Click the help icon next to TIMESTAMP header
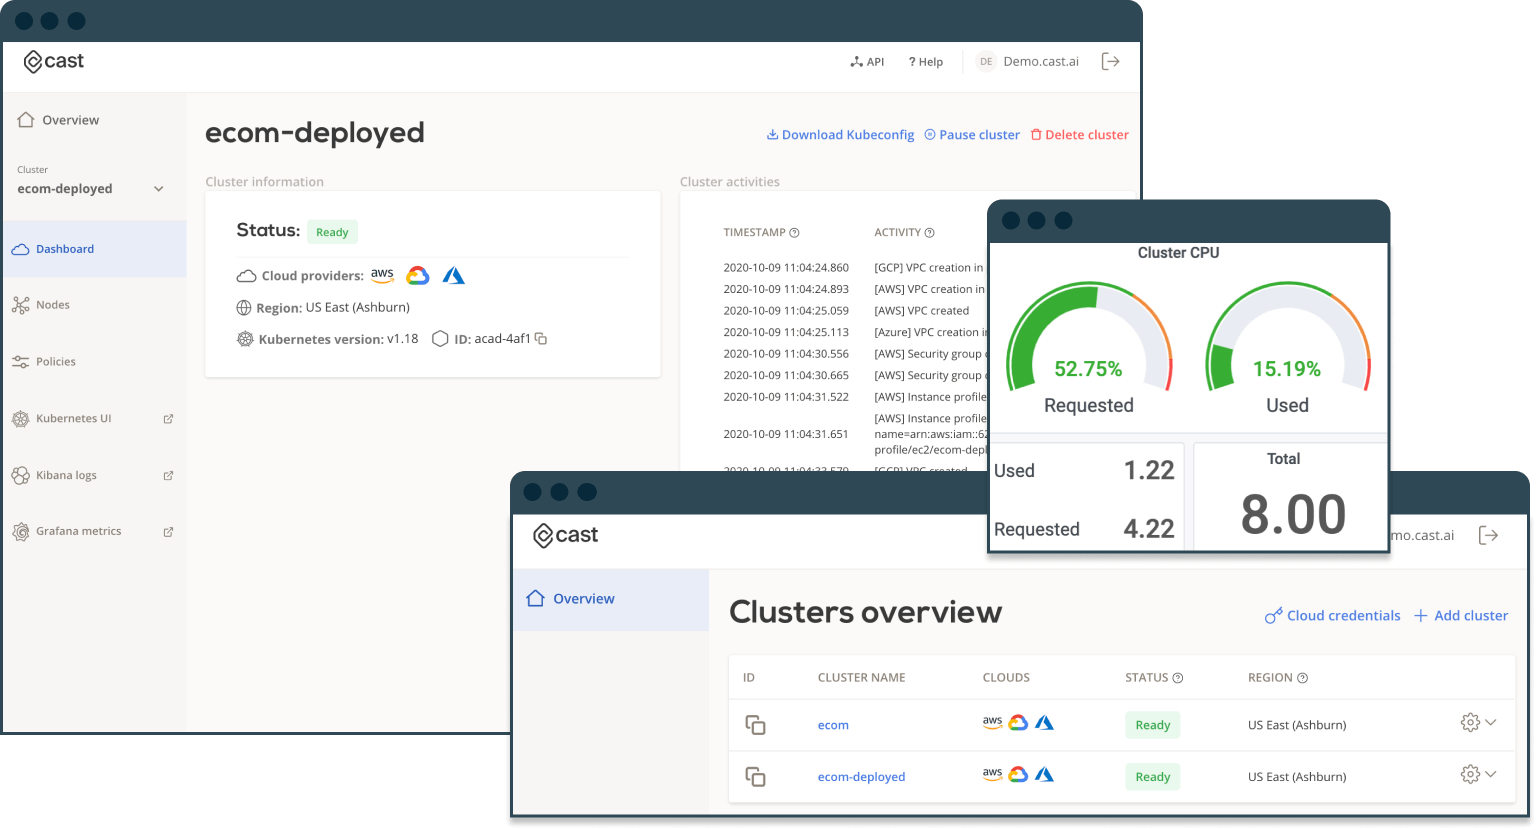Image resolution: width=1537 pixels, height=830 pixels. click(x=794, y=233)
